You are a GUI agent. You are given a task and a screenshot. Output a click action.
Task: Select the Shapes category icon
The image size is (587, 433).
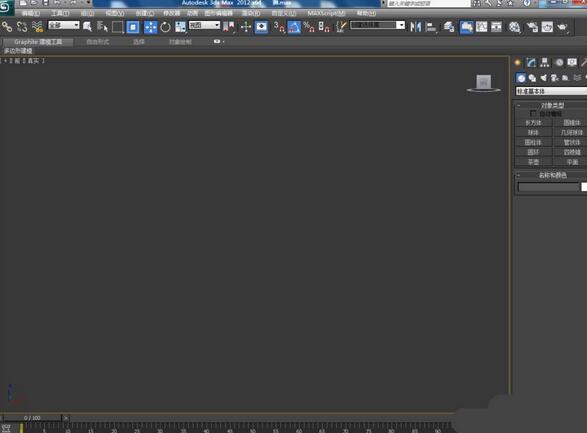click(532, 78)
